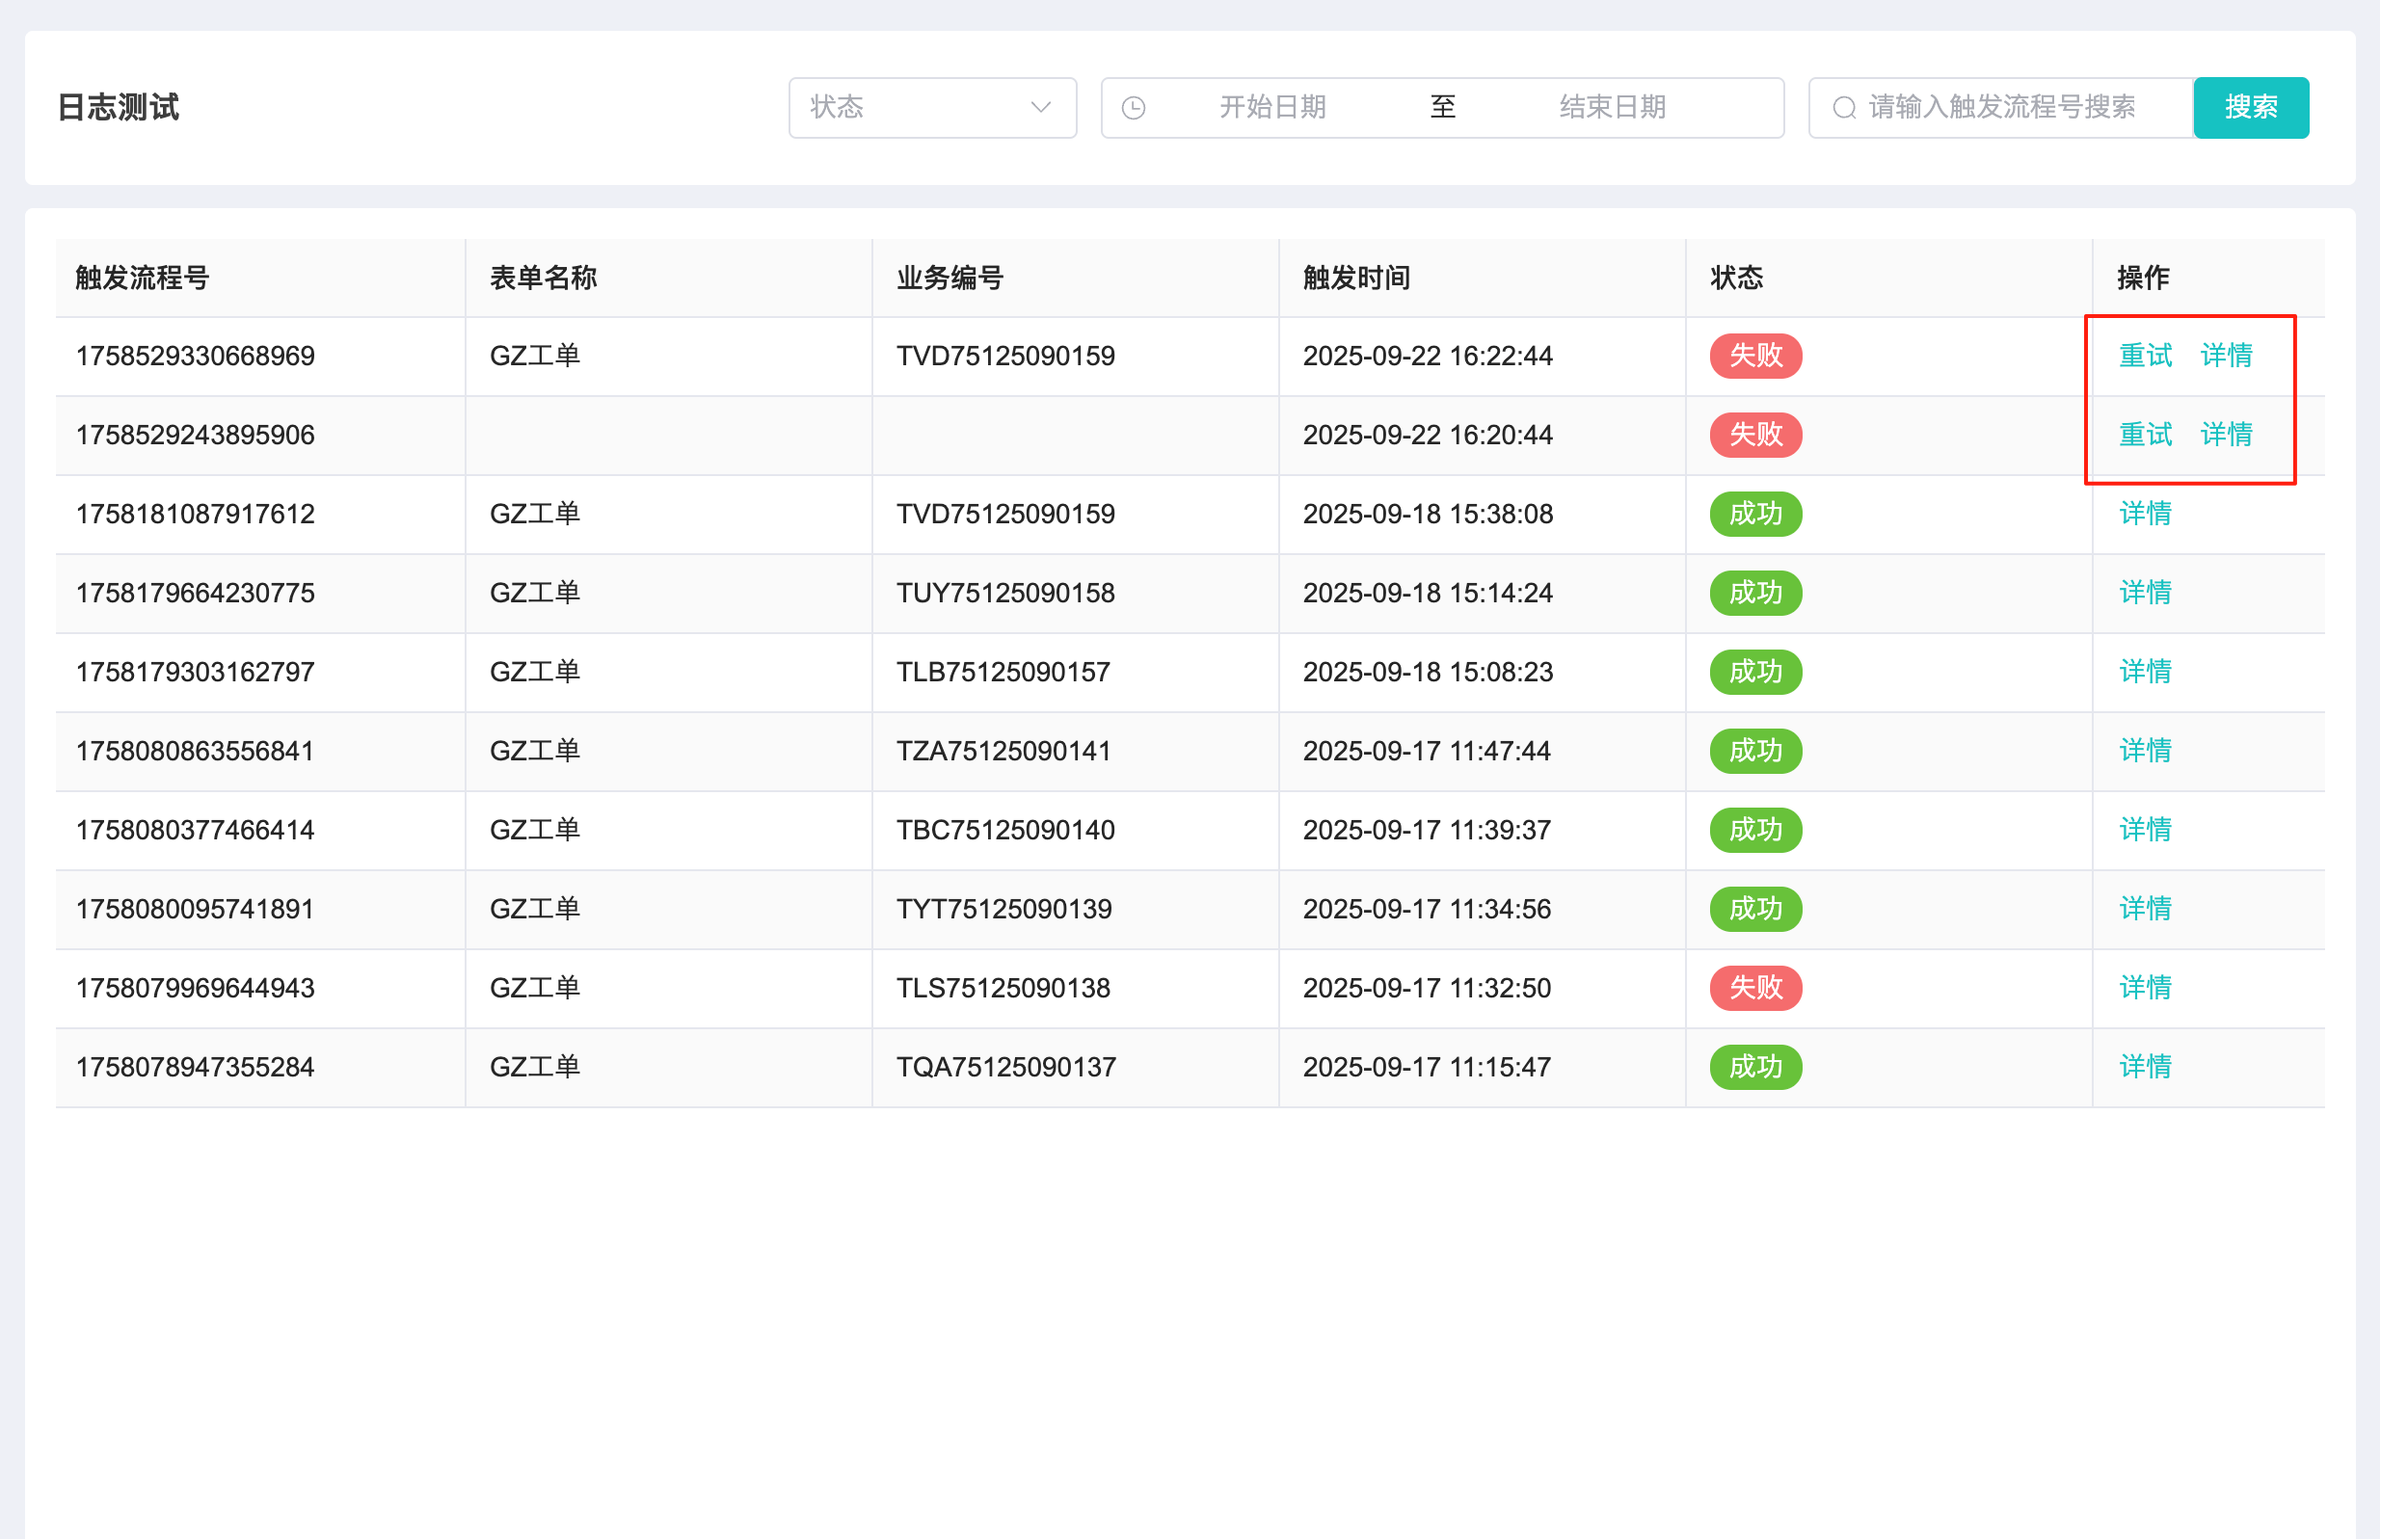Click business number TZA75125090141
Screen dimensions: 2381x1540
pos(1003,751)
